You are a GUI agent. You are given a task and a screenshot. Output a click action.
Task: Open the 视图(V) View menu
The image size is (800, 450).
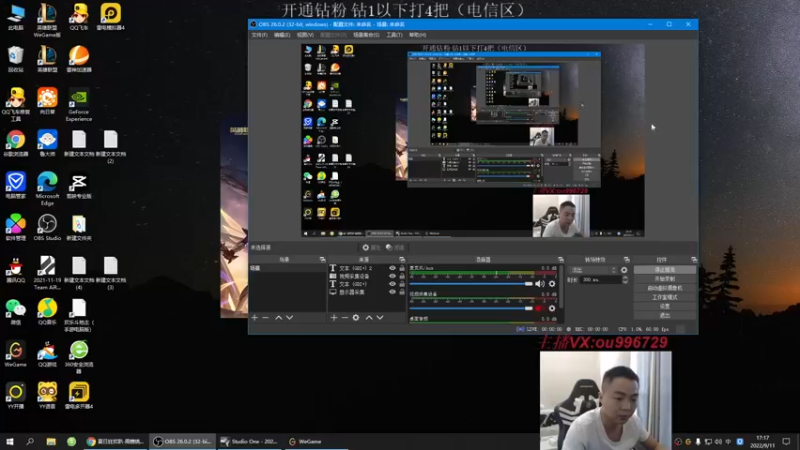305,35
